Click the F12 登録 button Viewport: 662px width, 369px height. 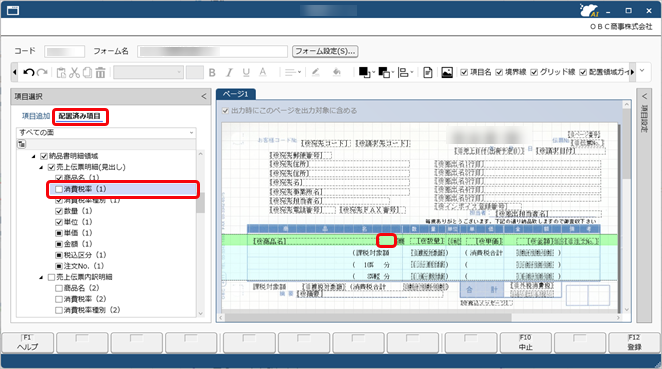(634, 342)
